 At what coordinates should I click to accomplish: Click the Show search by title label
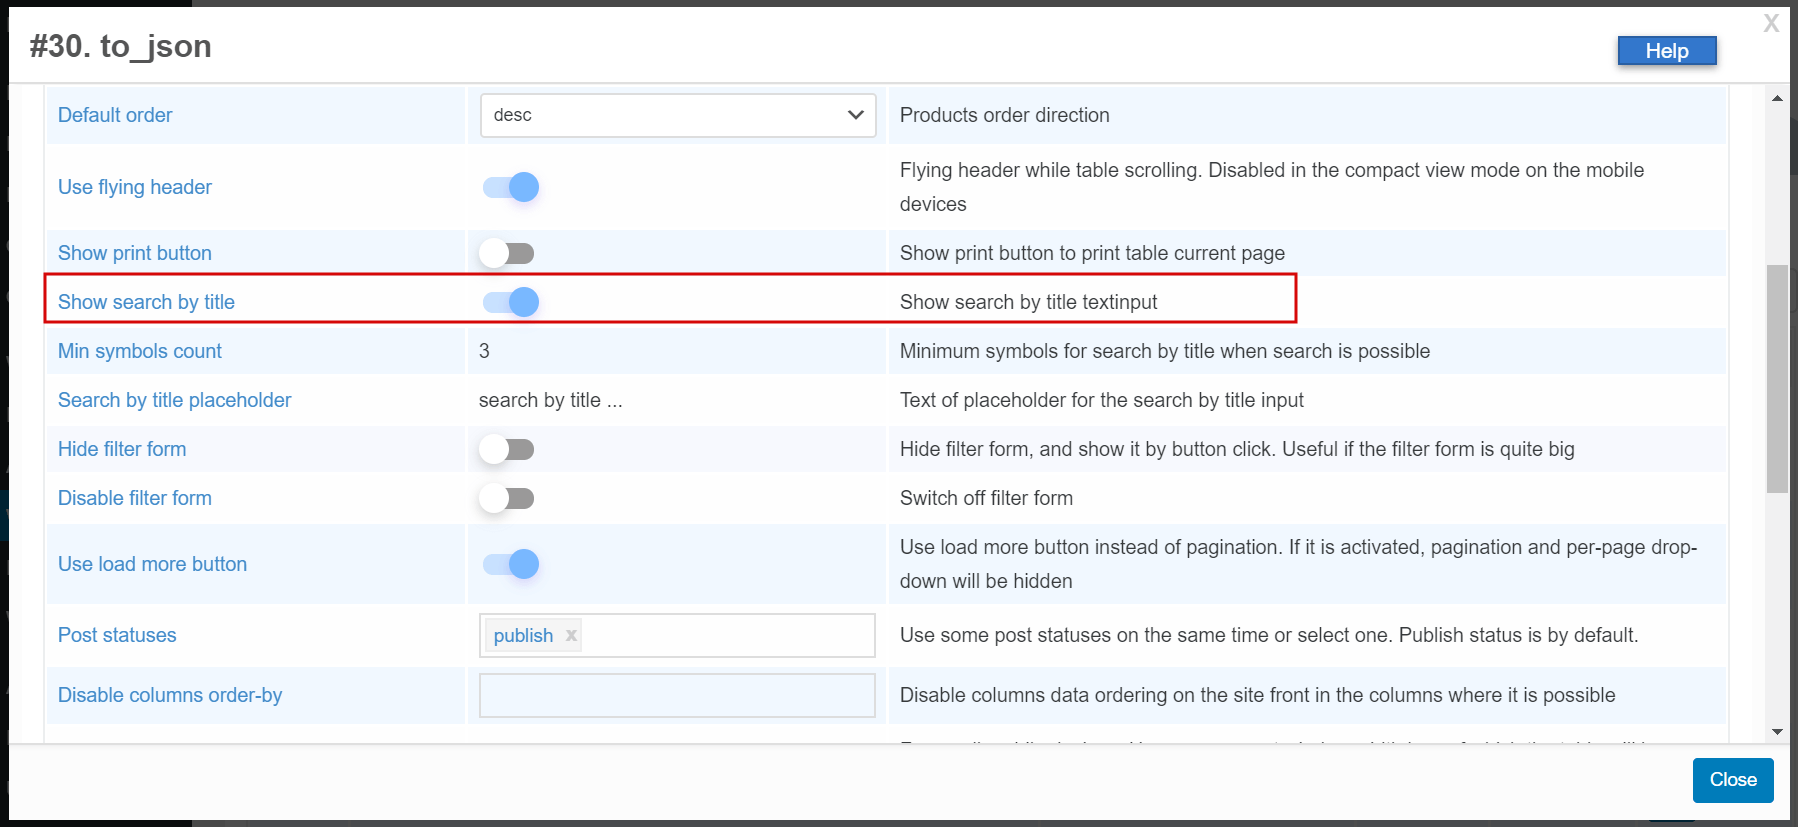click(146, 302)
